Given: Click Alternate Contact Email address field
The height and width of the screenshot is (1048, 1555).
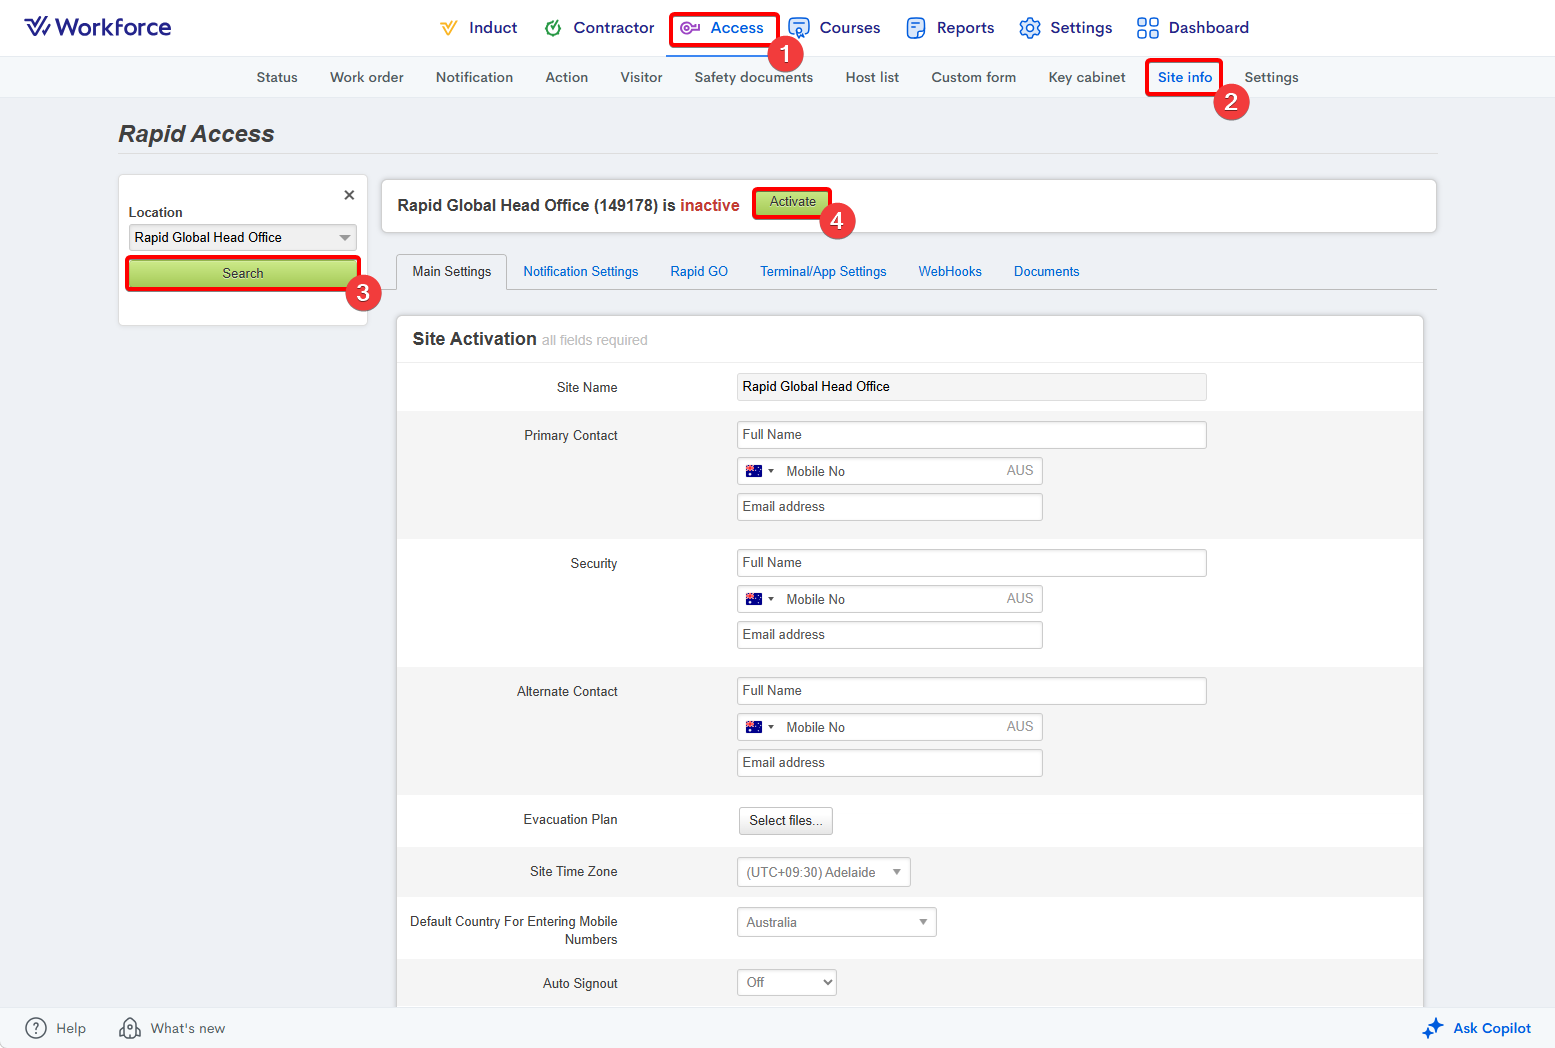Looking at the screenshot, I should [890, 763].
